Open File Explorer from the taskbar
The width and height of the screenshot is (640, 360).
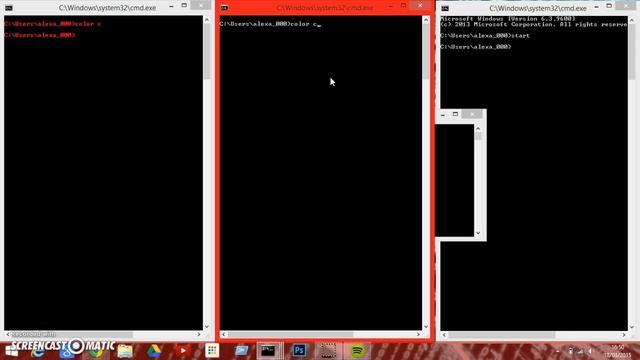[x=125, y=351]
